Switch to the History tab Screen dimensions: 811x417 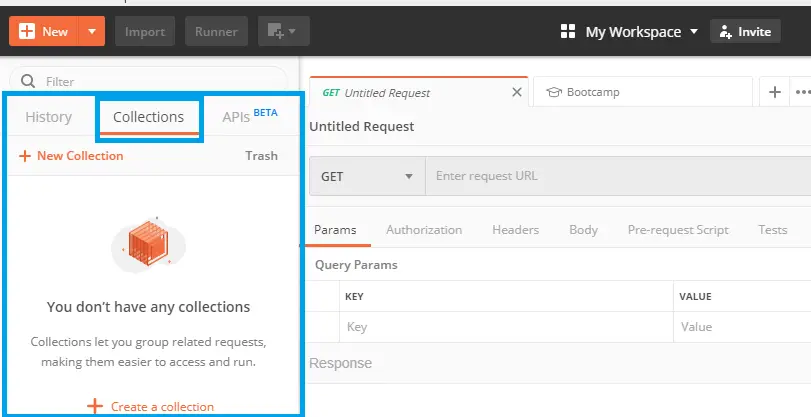click(48, 117)
